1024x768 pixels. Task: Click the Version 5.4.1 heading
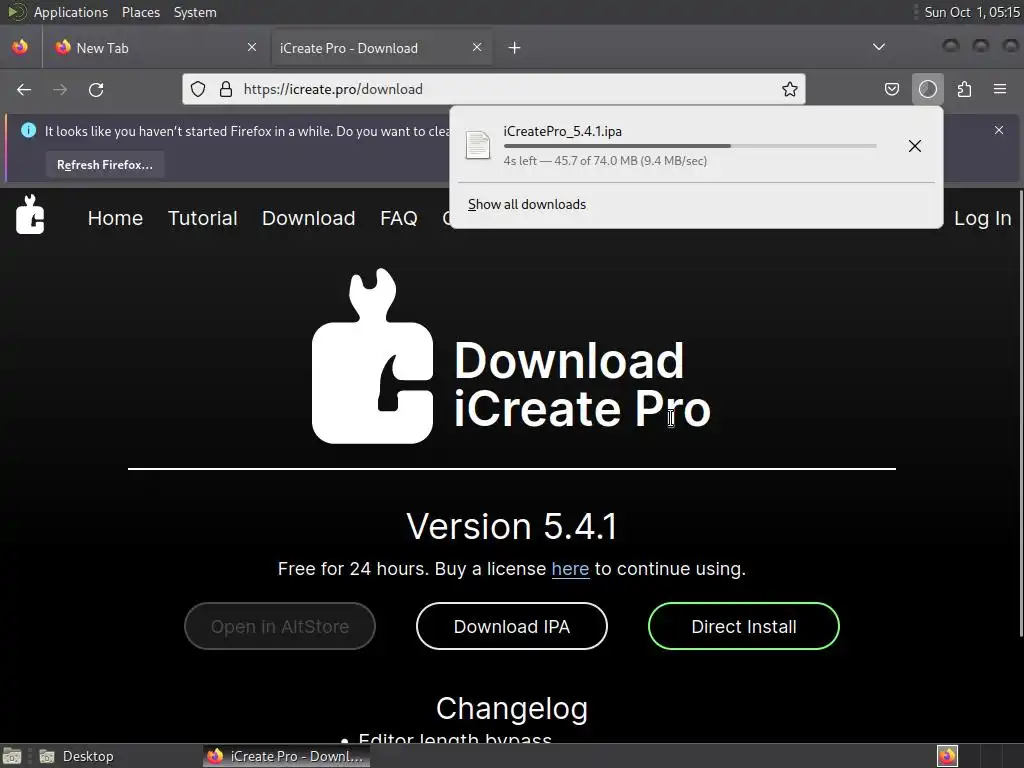pos(511,526)
